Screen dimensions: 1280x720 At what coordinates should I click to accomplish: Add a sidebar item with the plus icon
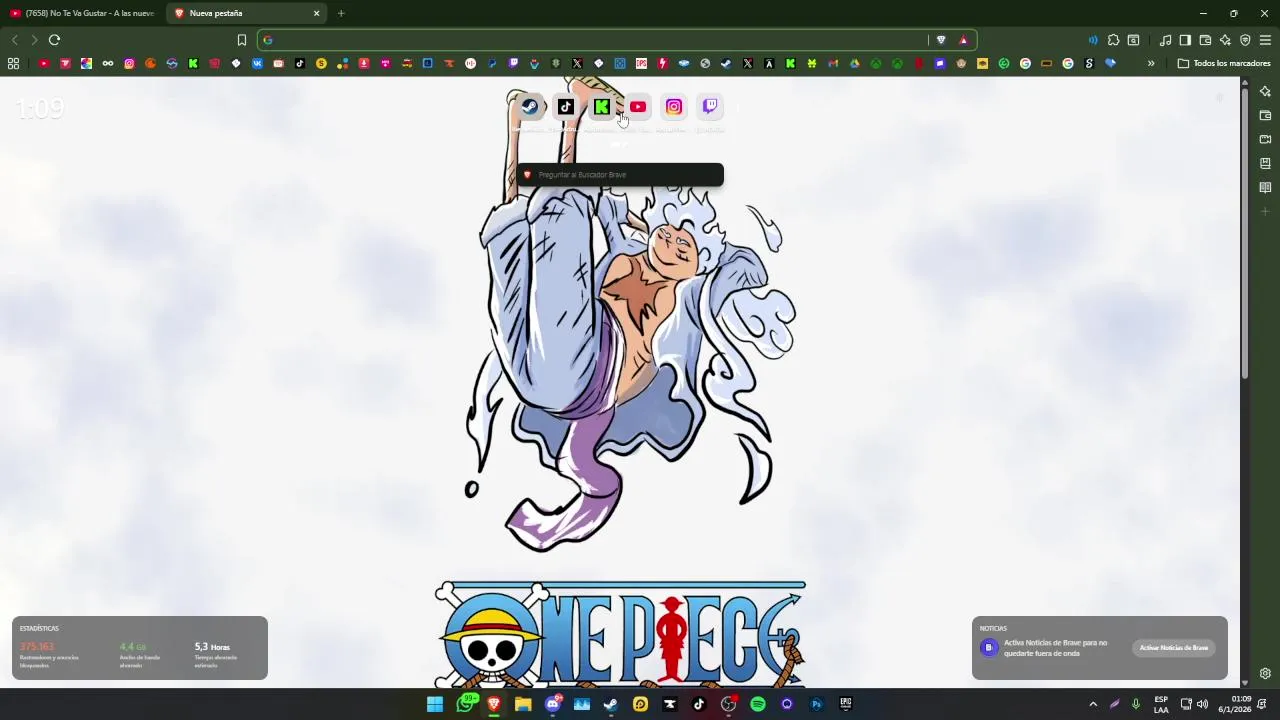coord(1265,211)
